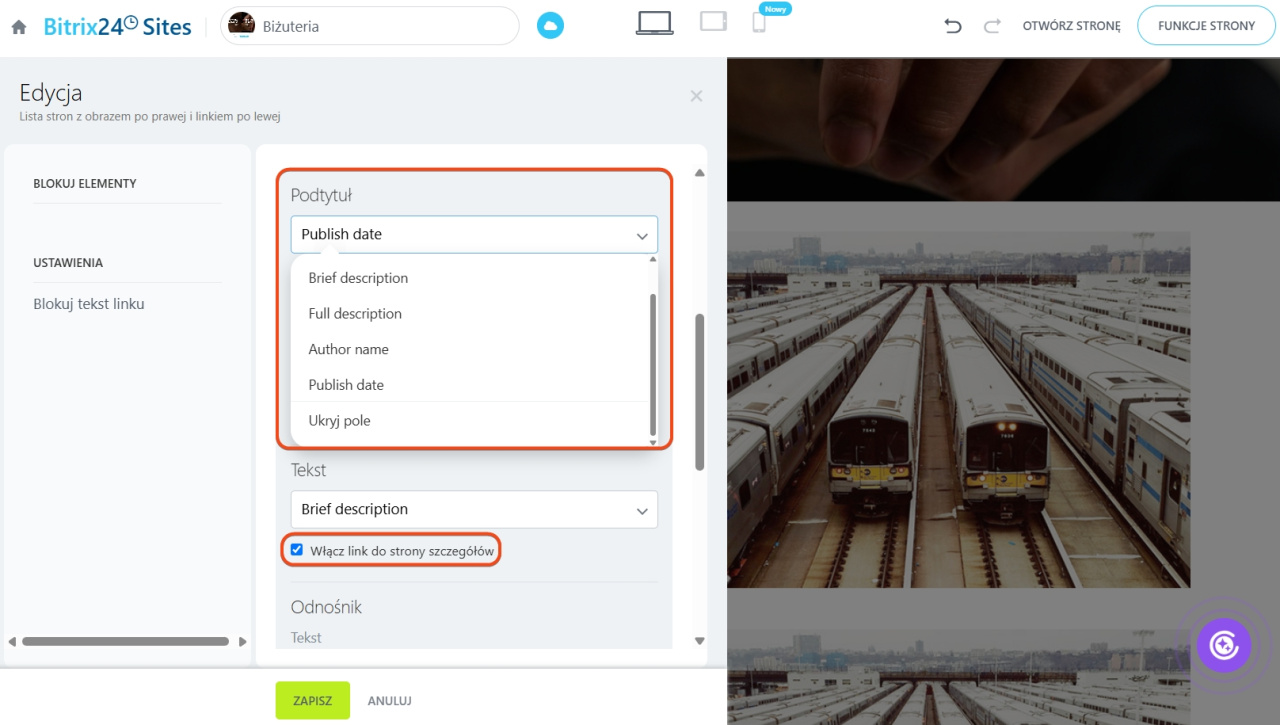This screenshot has height=725, width=1280.
Task: Open the purple CoPilot assistant icon
Action: point(1224,645)
